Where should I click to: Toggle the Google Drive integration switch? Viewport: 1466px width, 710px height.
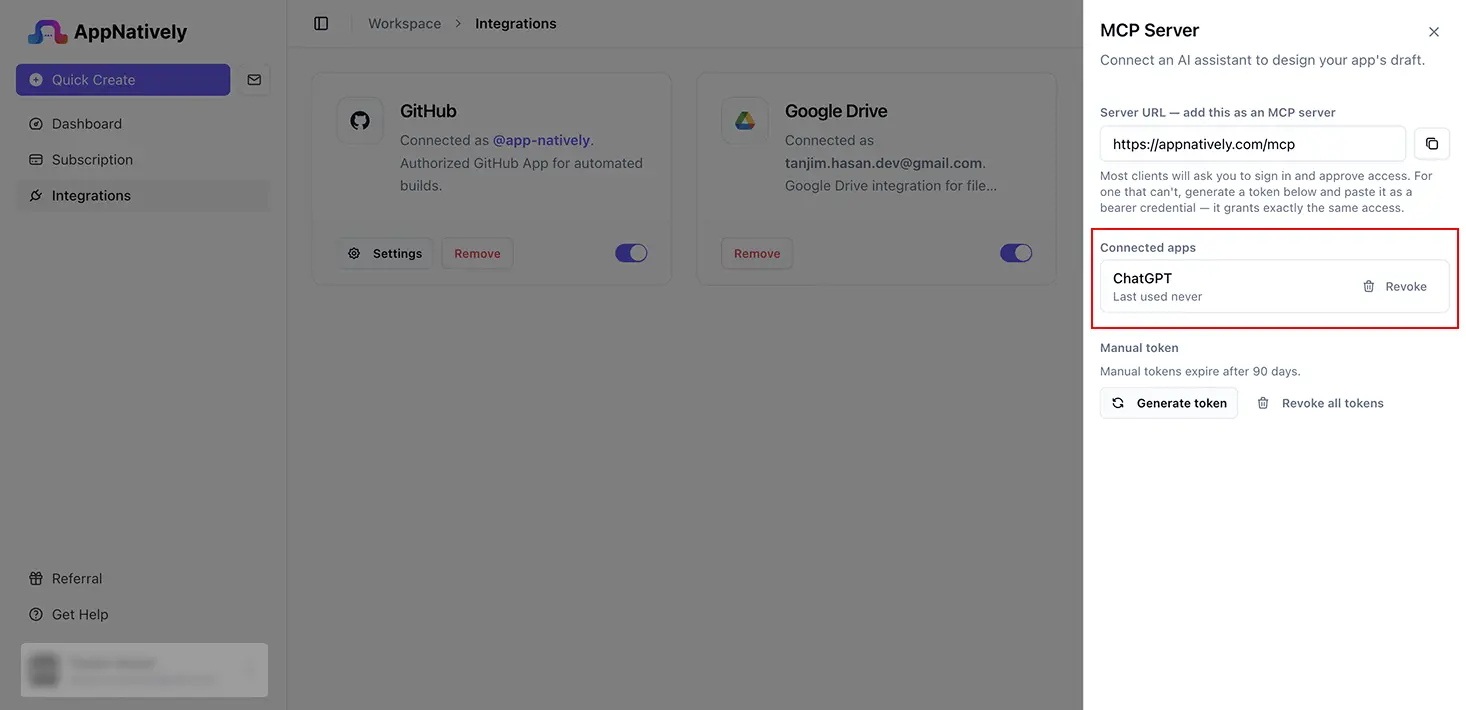tap(1016, 253)
